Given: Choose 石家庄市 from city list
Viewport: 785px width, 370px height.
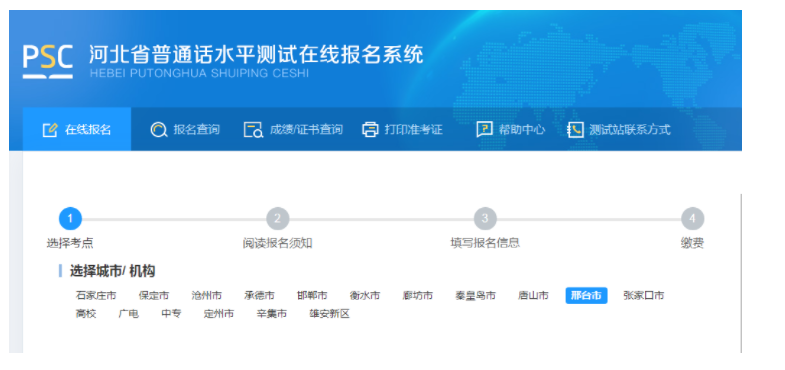Looking at the screenshot, I should (x=96, y=295).
